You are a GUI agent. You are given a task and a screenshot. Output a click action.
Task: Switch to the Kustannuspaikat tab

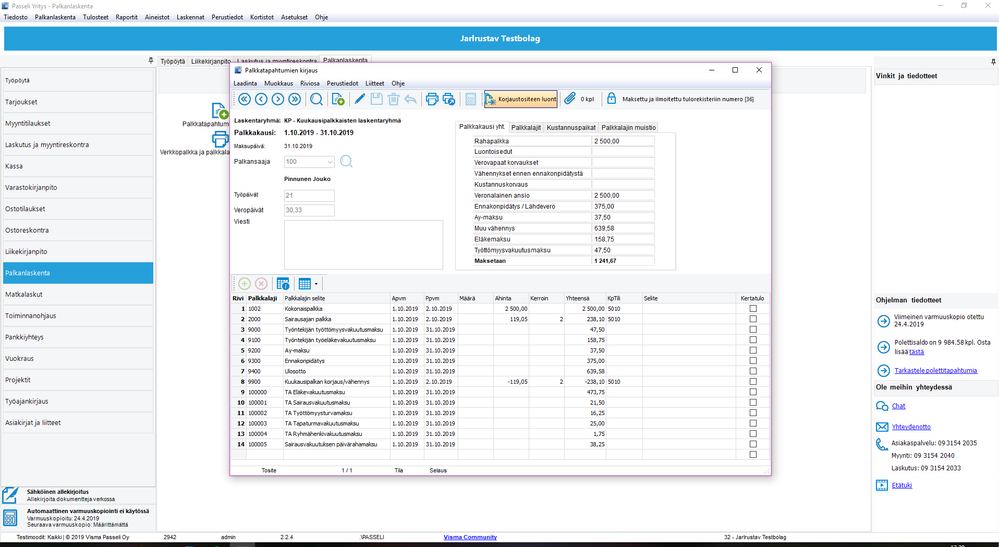[x=571, y=127]
